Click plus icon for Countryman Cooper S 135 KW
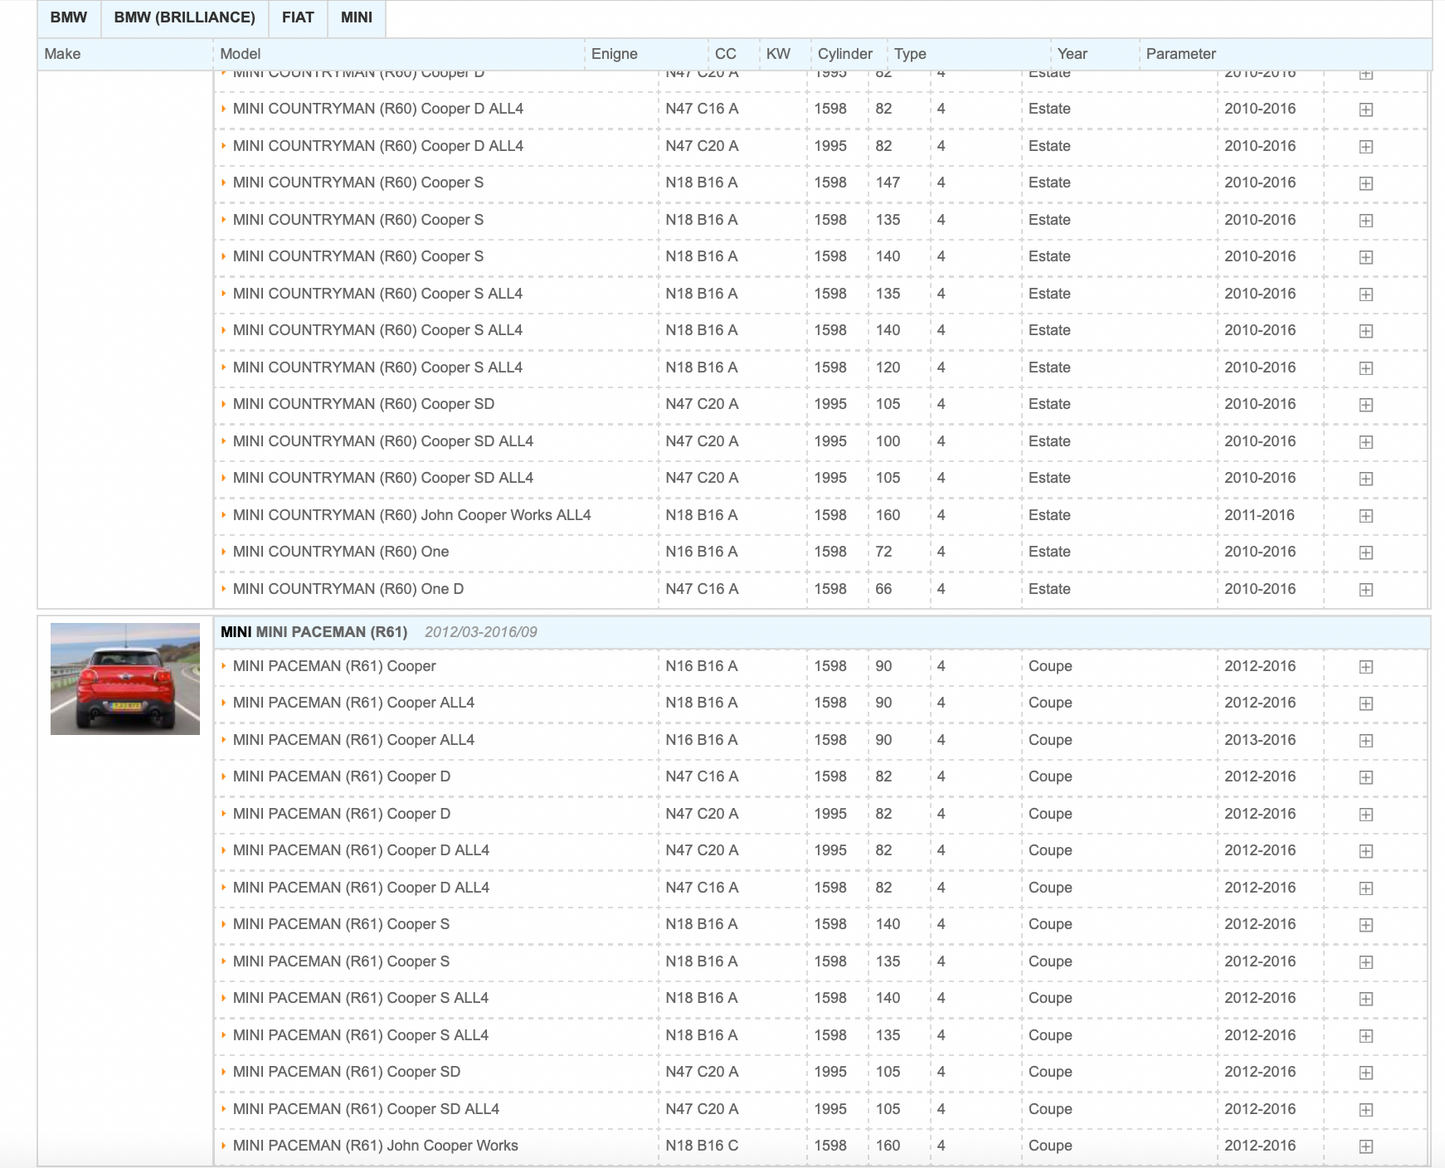The height and width of the screenshot is (1168, 1445). [x=1366, y=221]
